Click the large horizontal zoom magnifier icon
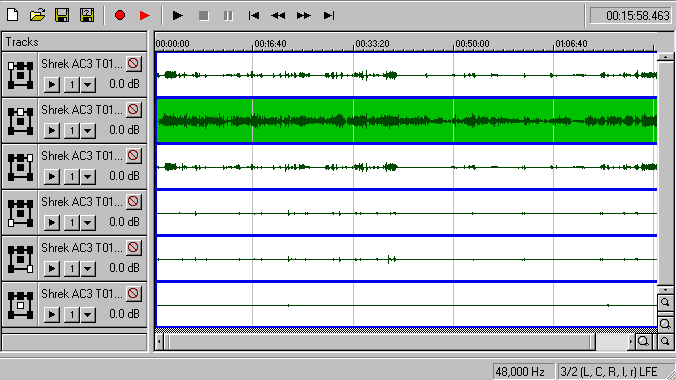 point(644,342)
